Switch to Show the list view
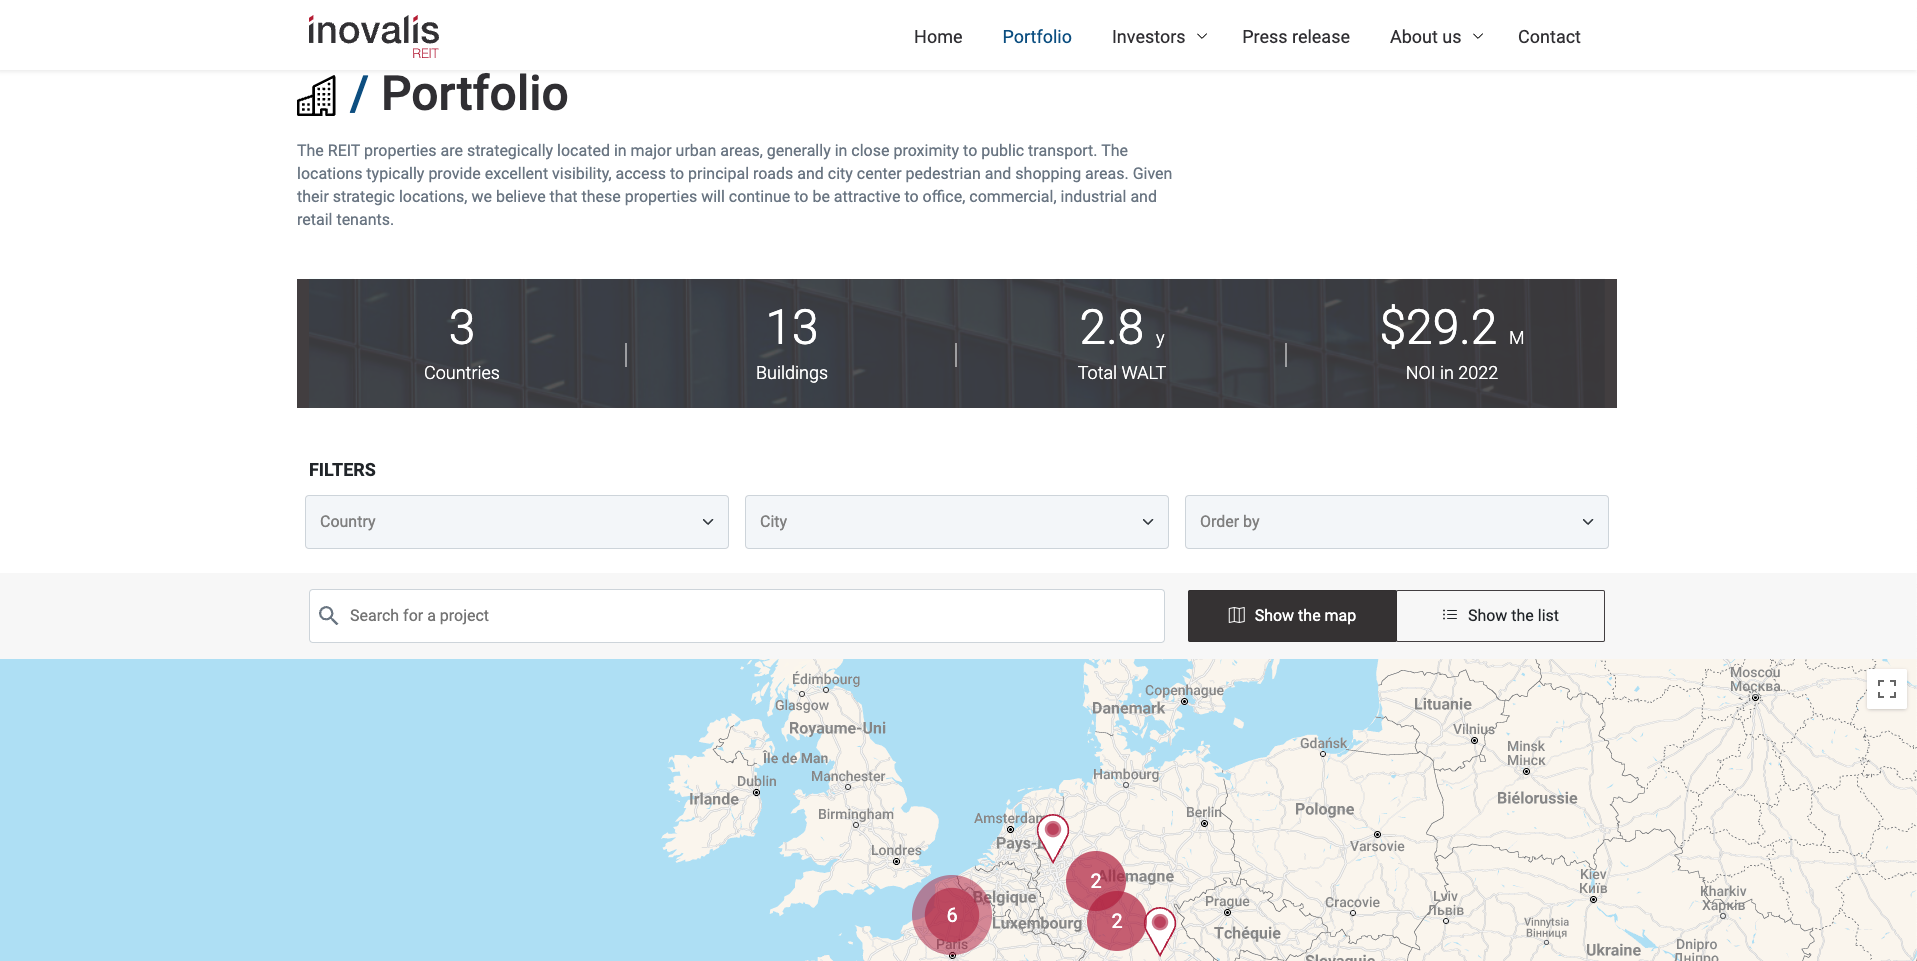 pos(1500,616)
